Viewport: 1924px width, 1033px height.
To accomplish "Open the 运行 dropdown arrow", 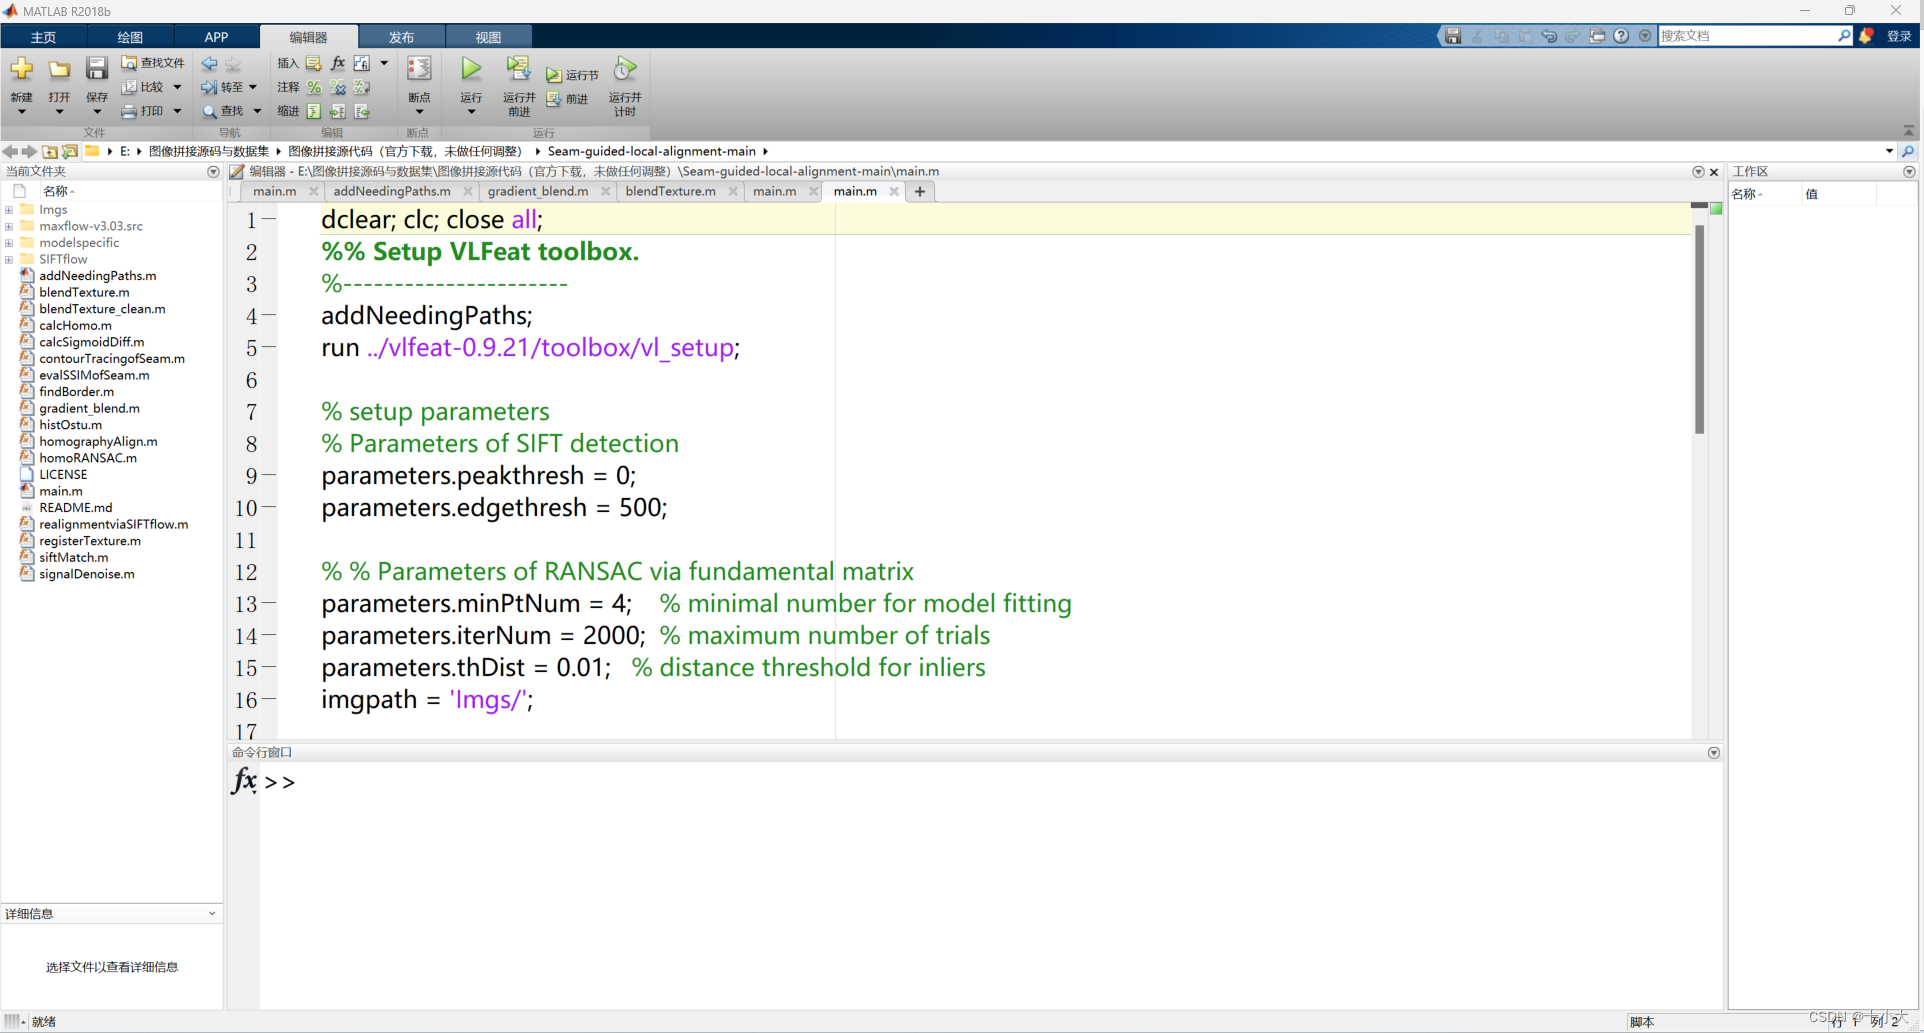I will coord(471,112).
